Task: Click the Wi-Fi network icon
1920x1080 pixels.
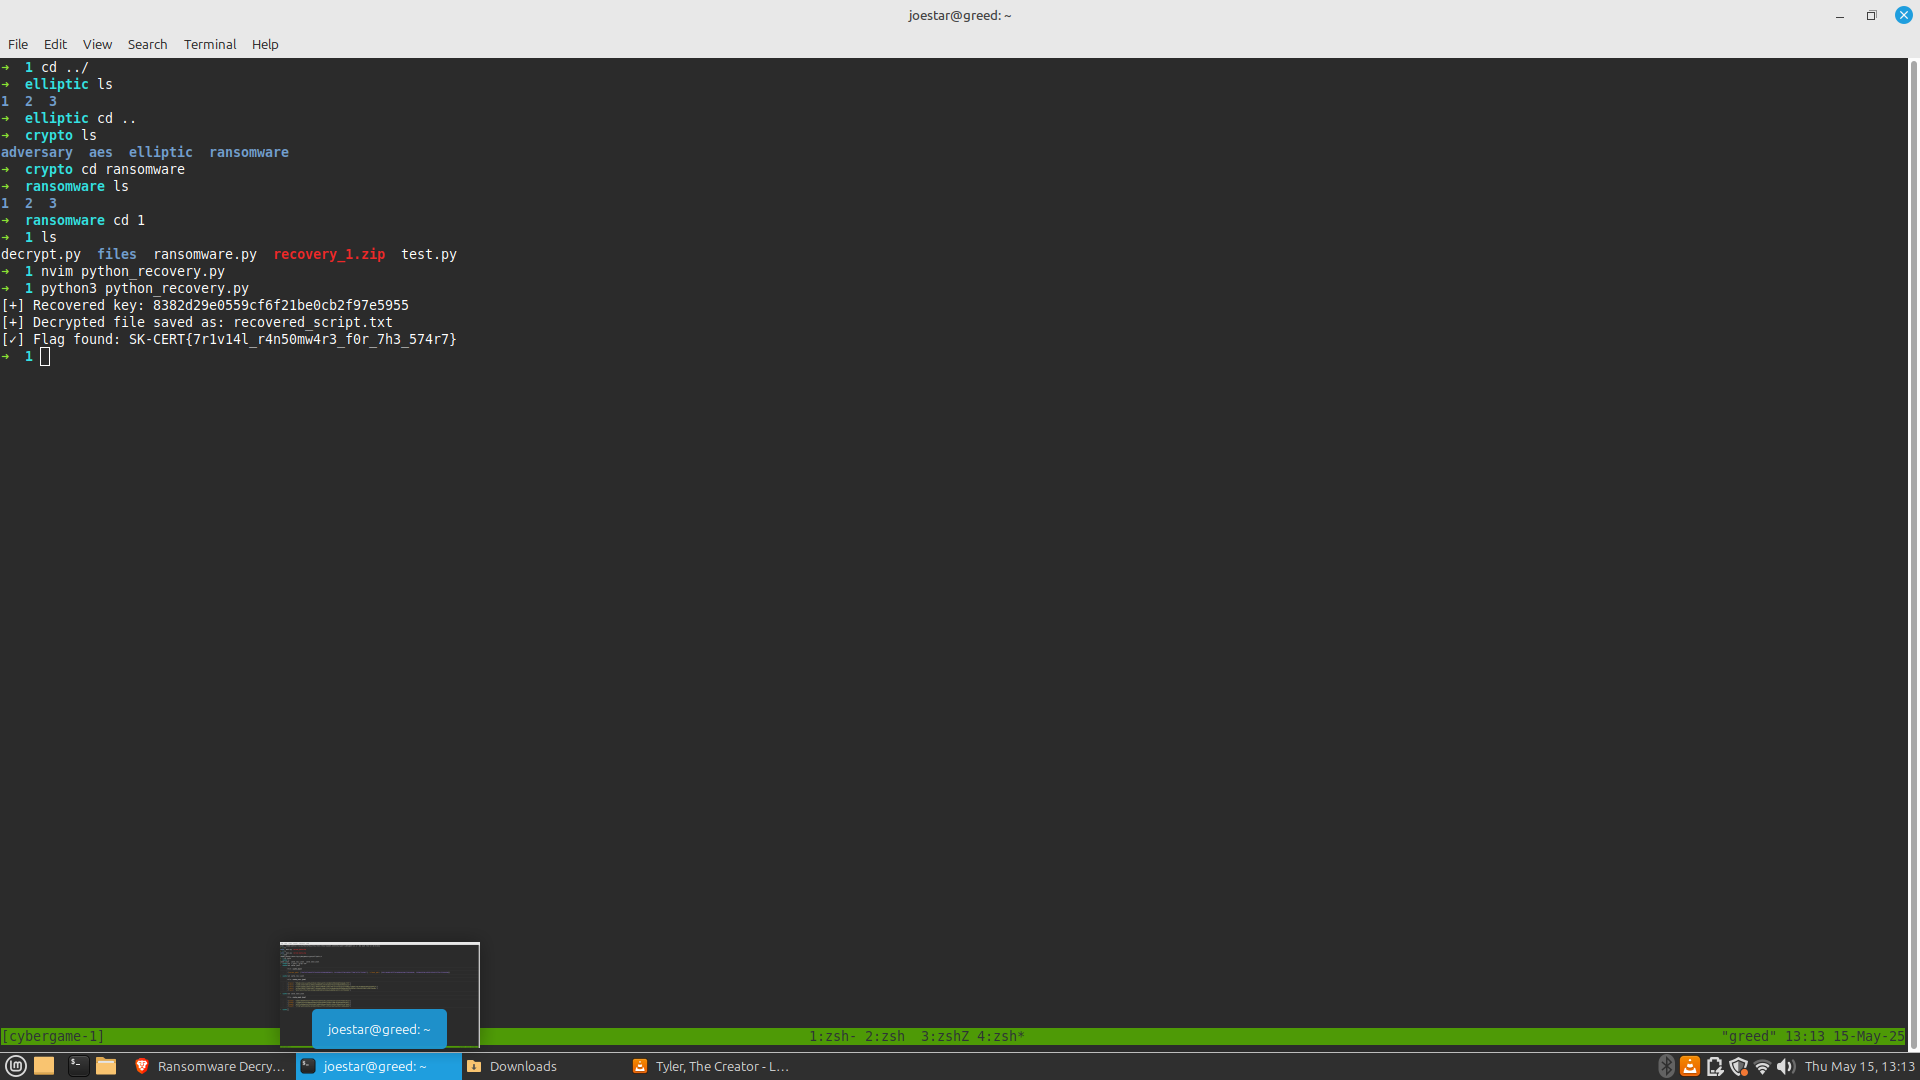Action: pos(1762,1066)
